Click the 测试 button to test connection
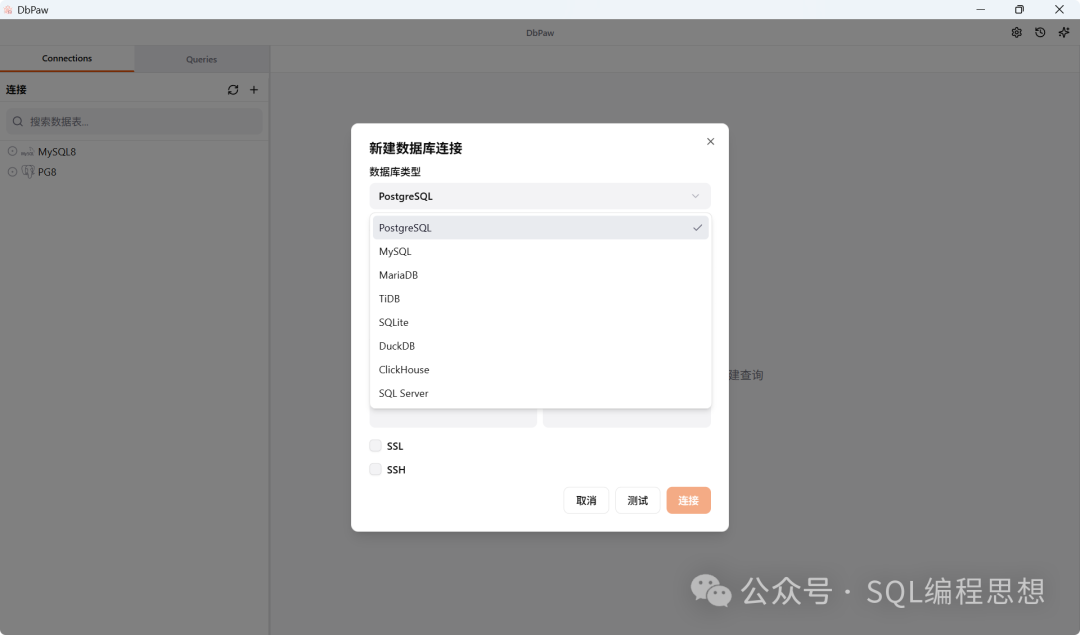 (x=637, y=500)
